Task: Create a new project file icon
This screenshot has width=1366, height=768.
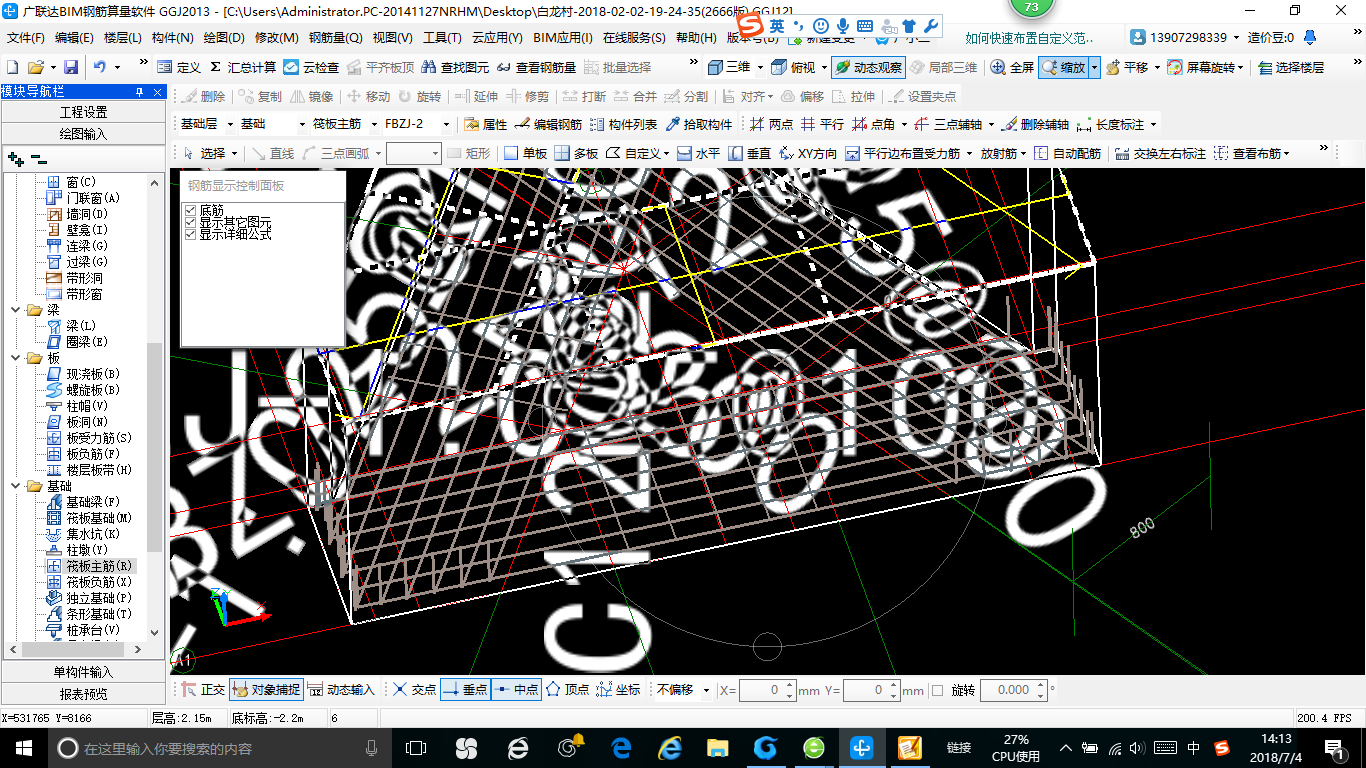Action: click(12, 67)
